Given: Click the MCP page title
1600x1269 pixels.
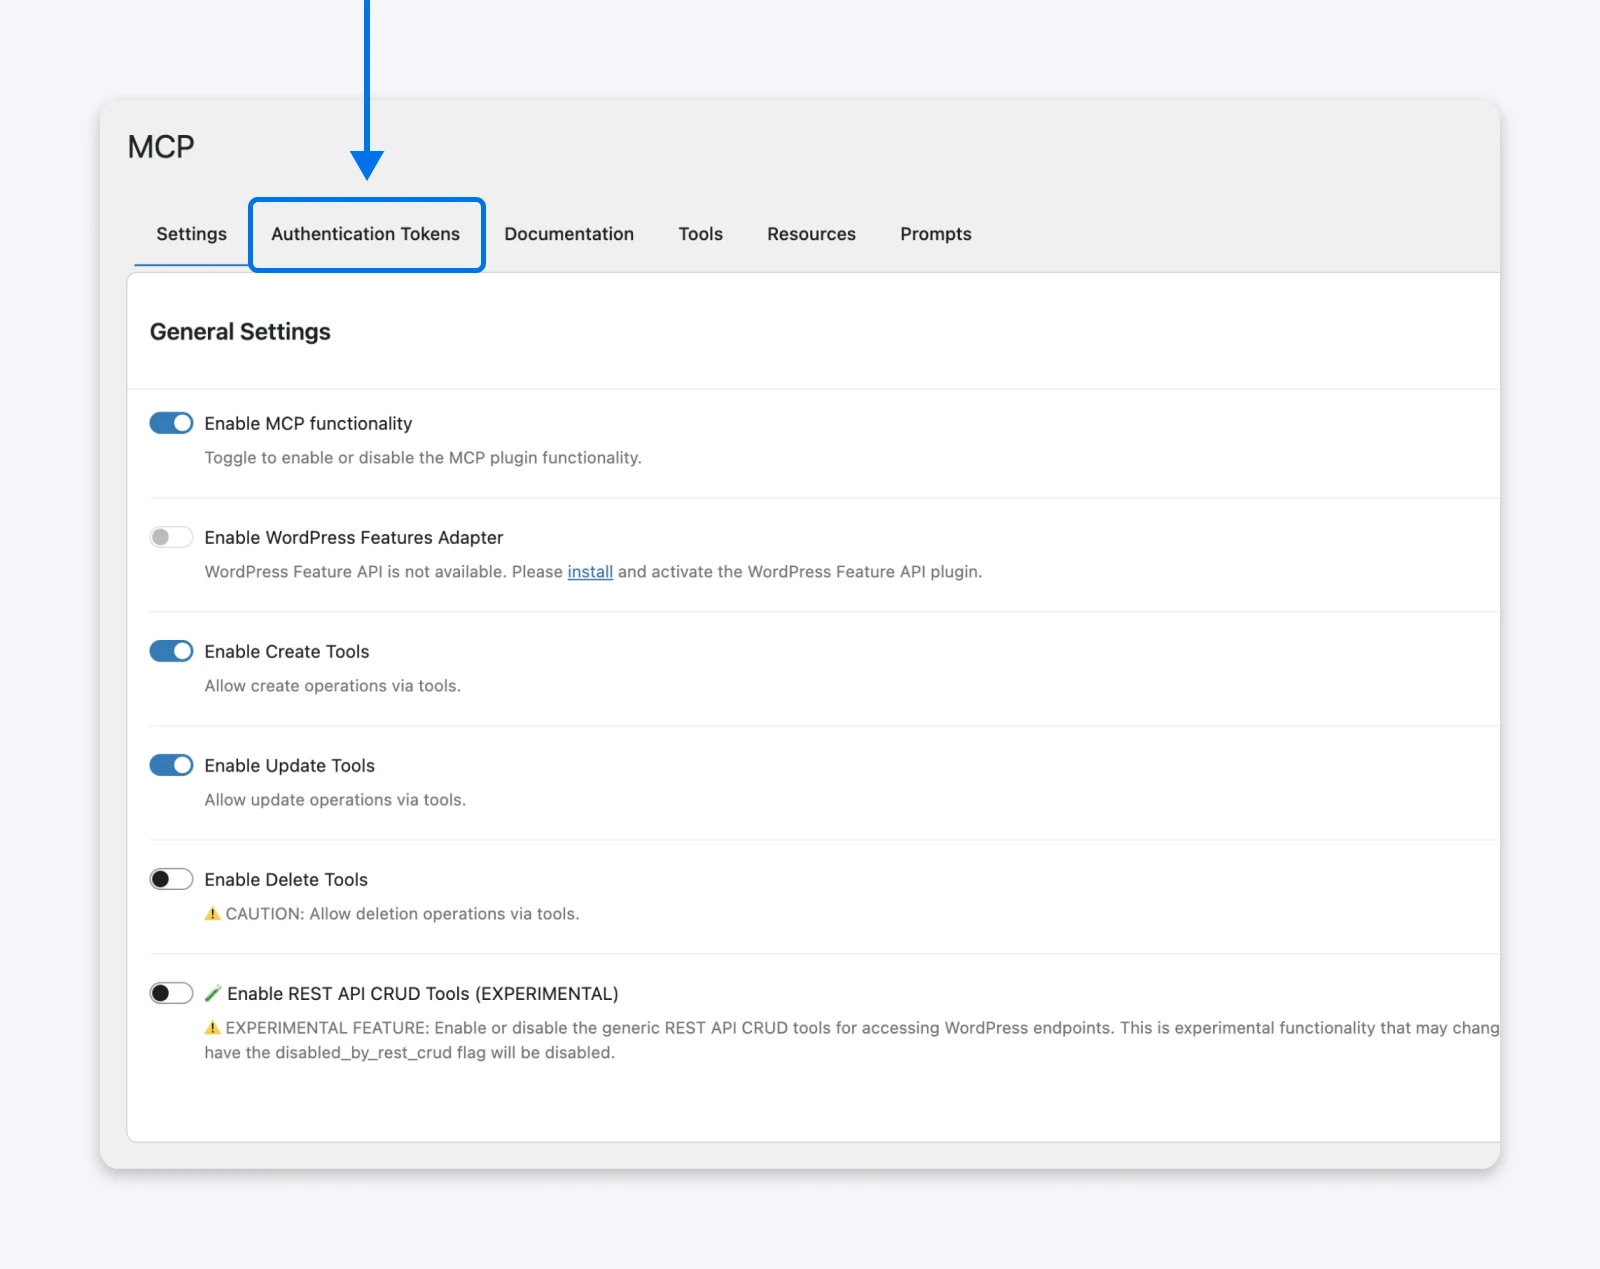Looking at the screenshot, I should coord(160,146).
